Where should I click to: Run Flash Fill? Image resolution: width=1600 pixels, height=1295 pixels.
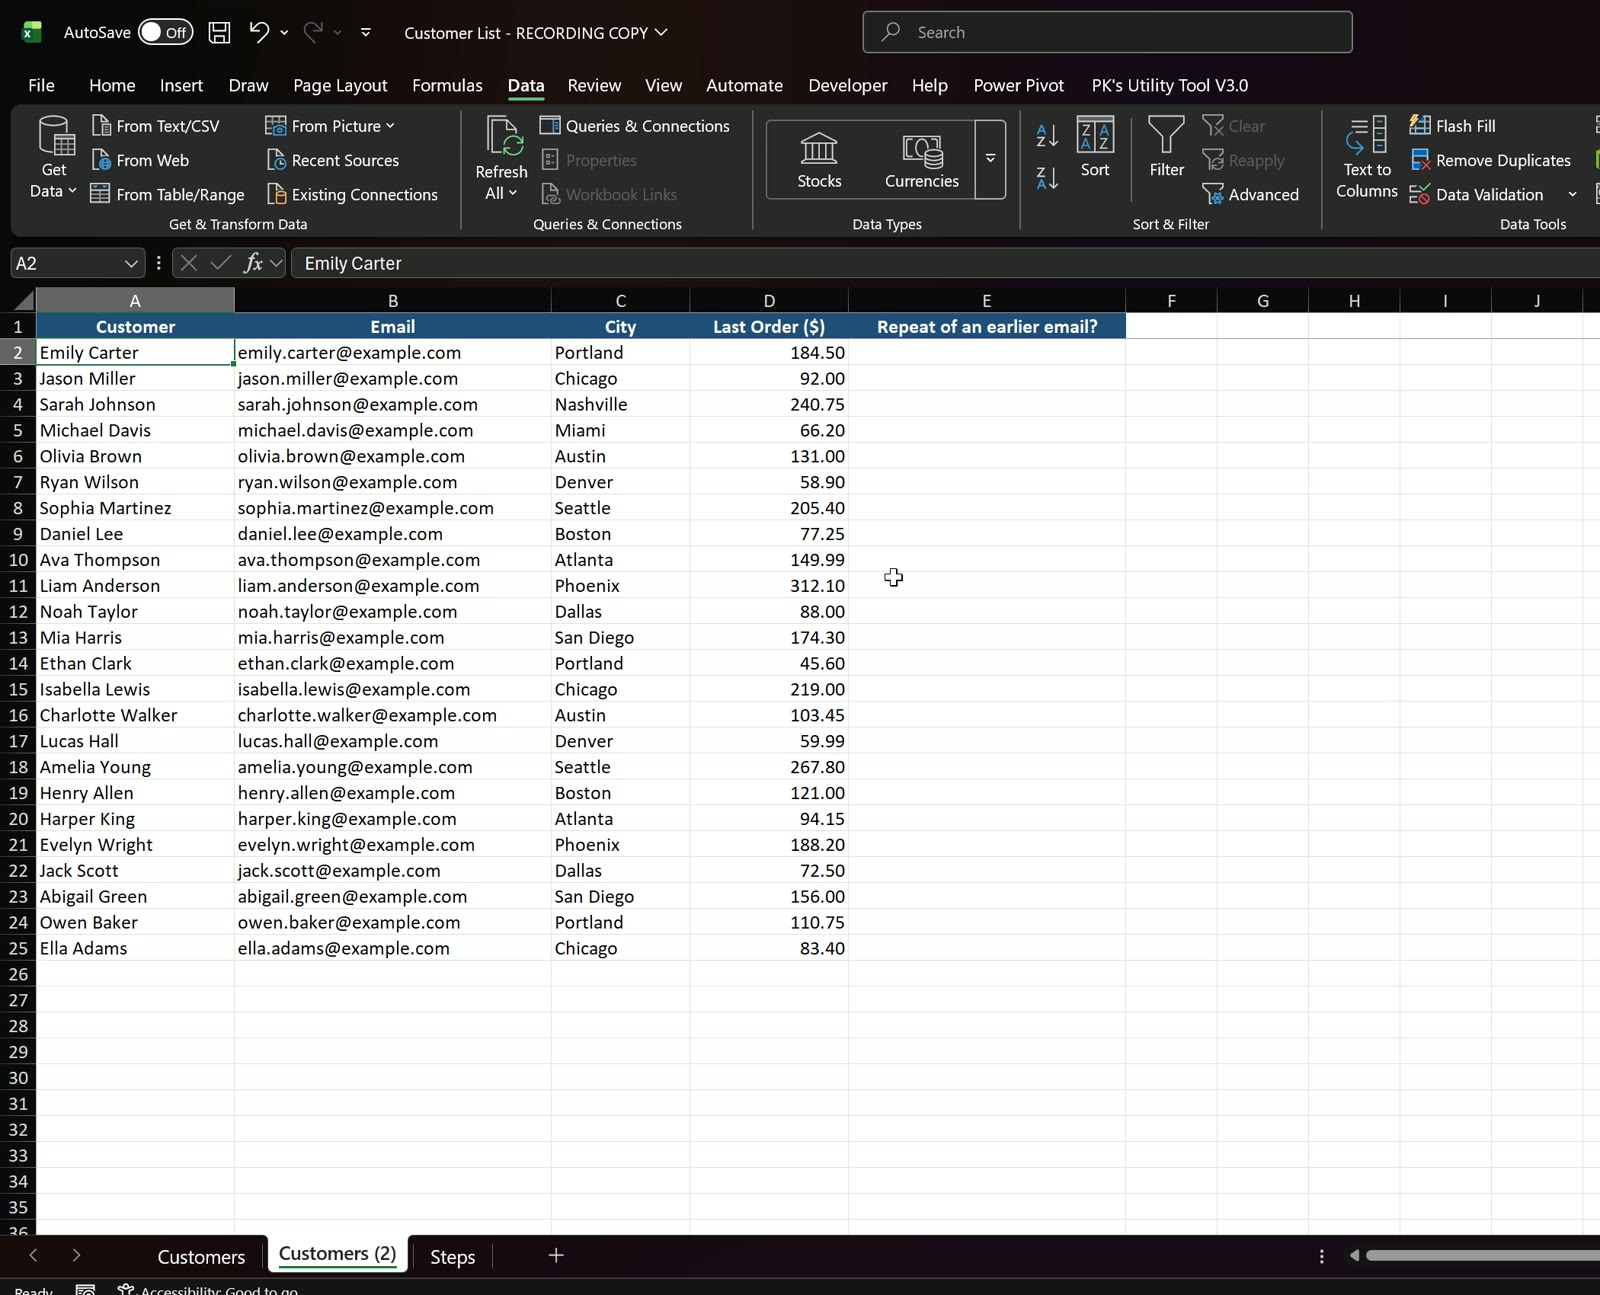click(x=1453, y=126)
